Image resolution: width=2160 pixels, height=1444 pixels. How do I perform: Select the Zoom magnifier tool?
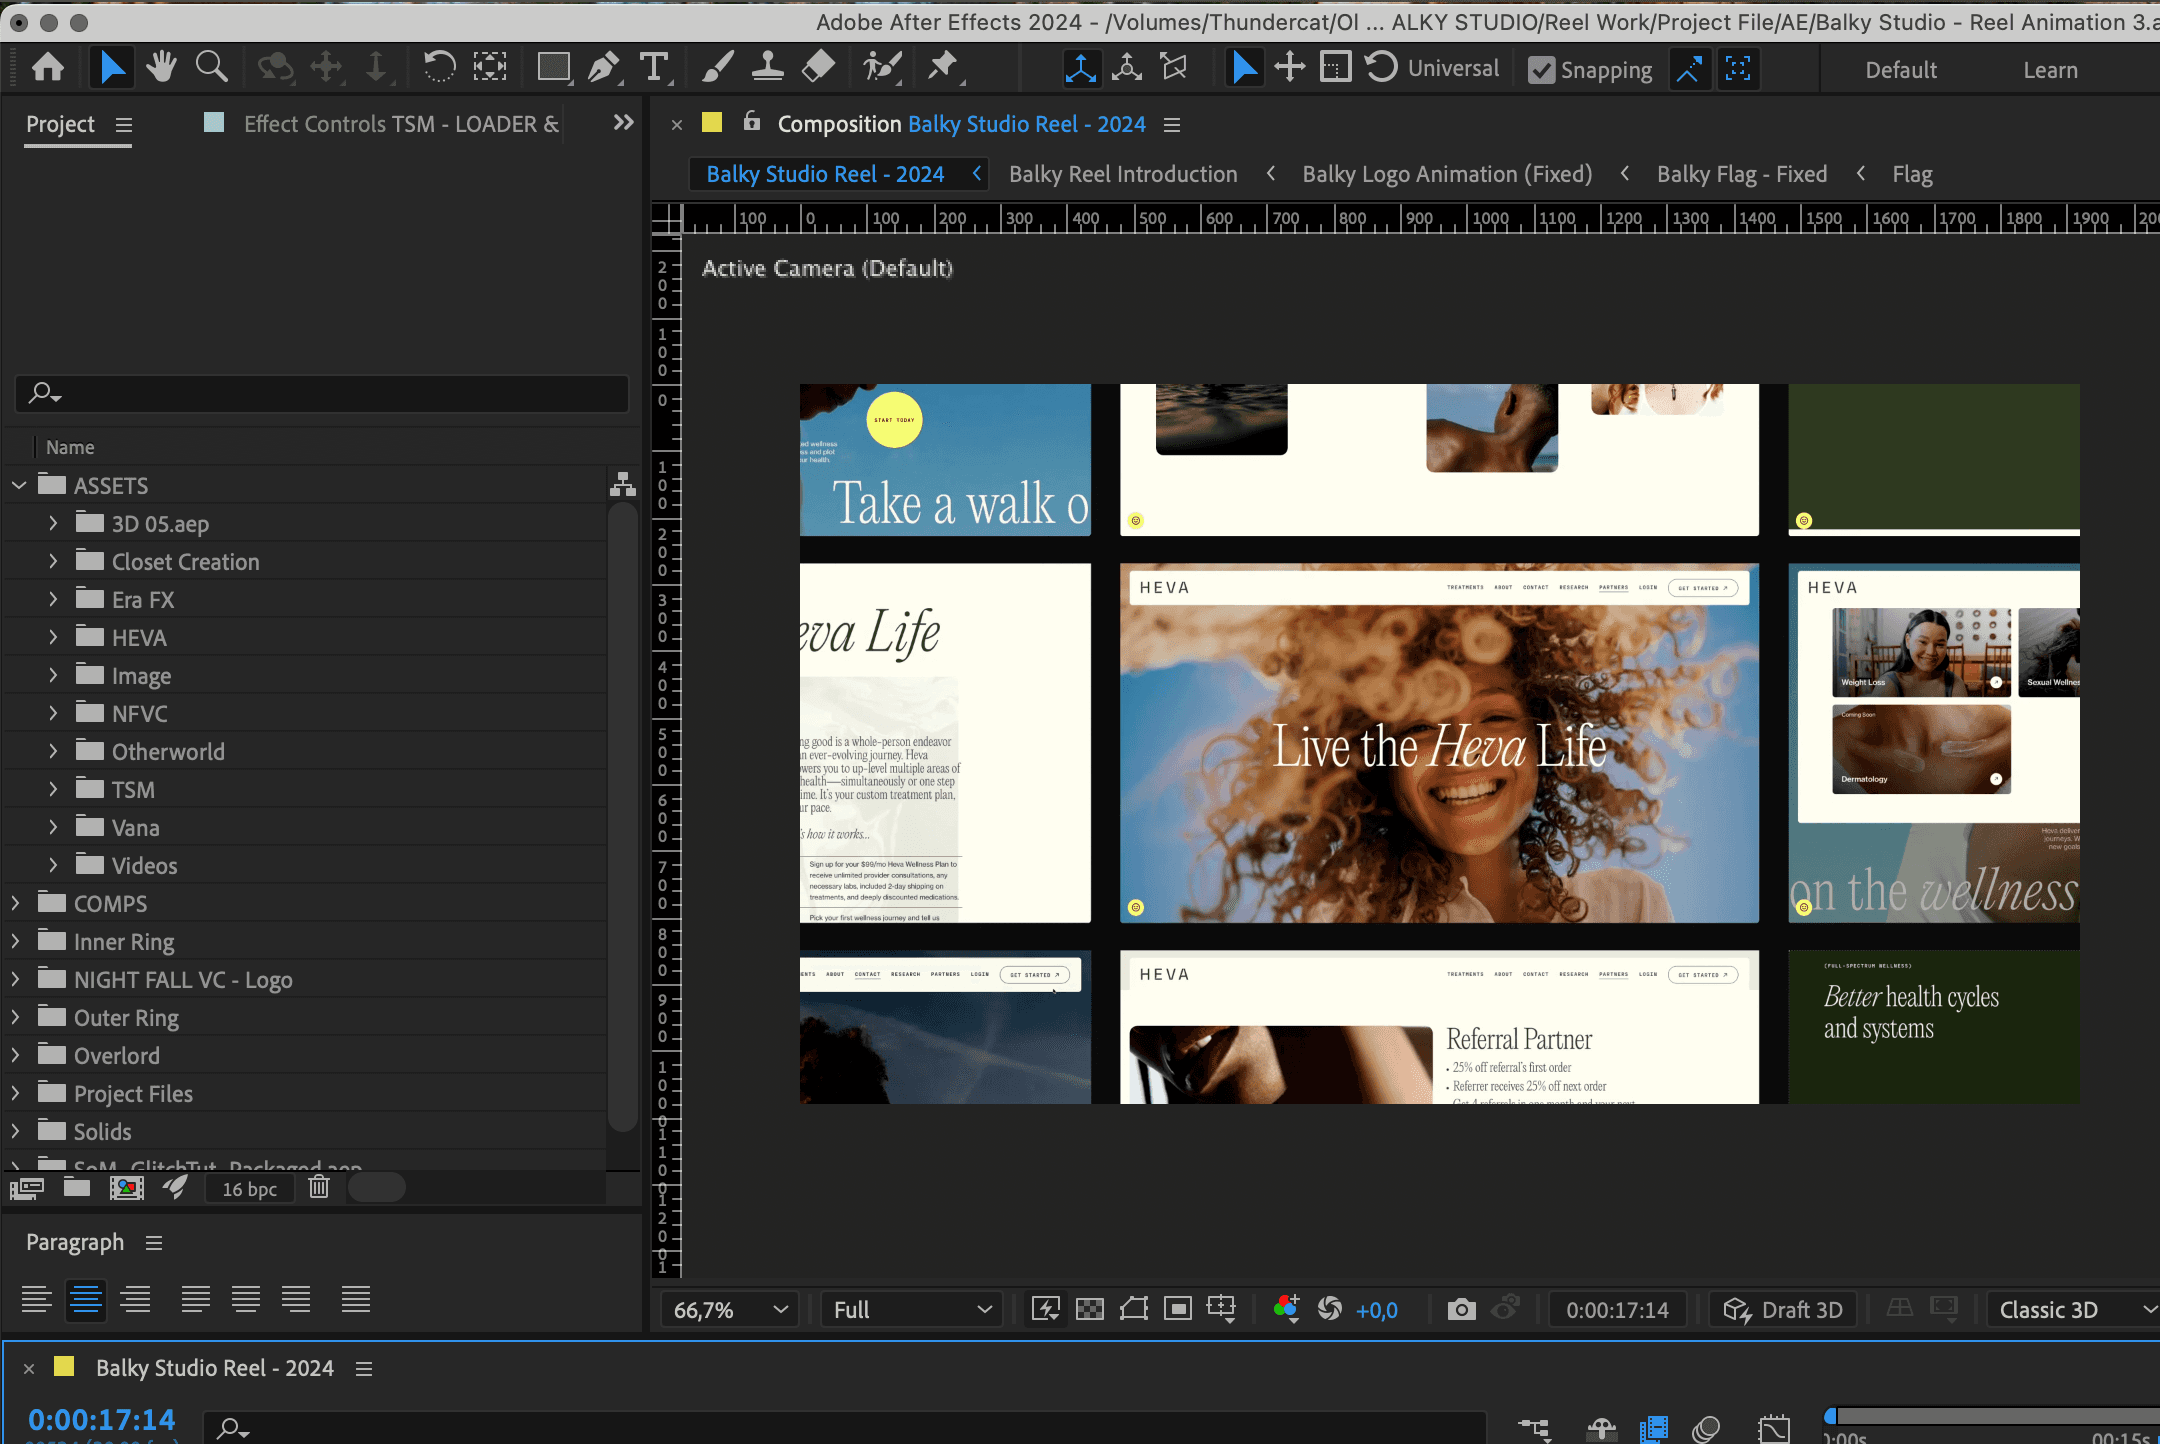(211, 68)
